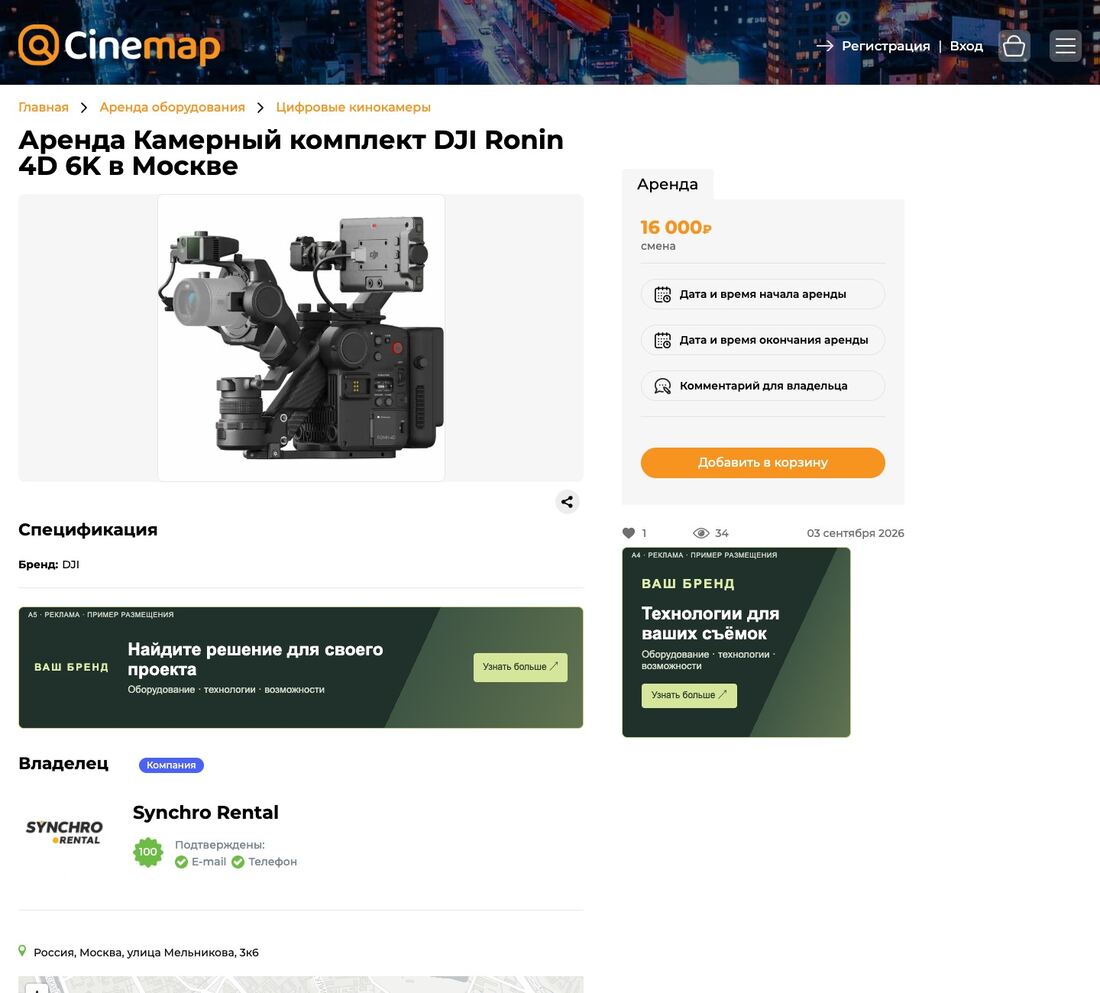Click the E-mail verified checkmark
Screen dimensions: 1100x993
[x=181, y=862]
